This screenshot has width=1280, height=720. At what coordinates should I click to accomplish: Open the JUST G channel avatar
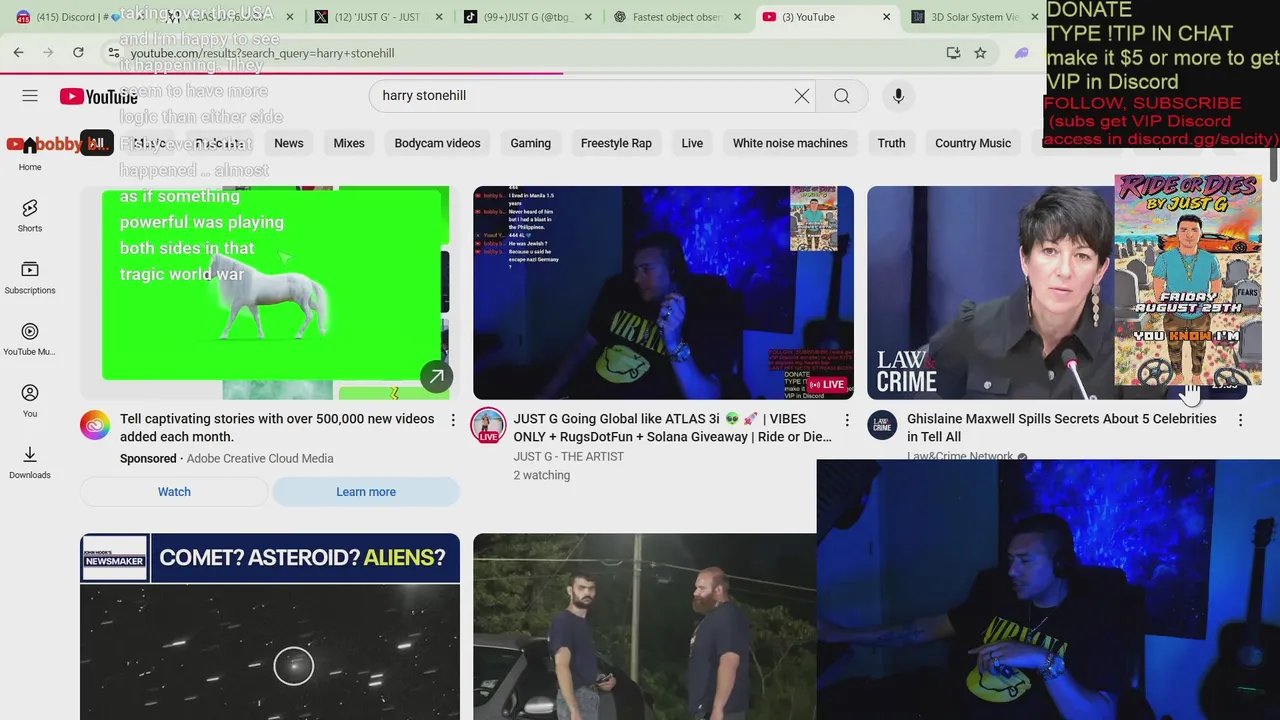[x=489, y=425]
